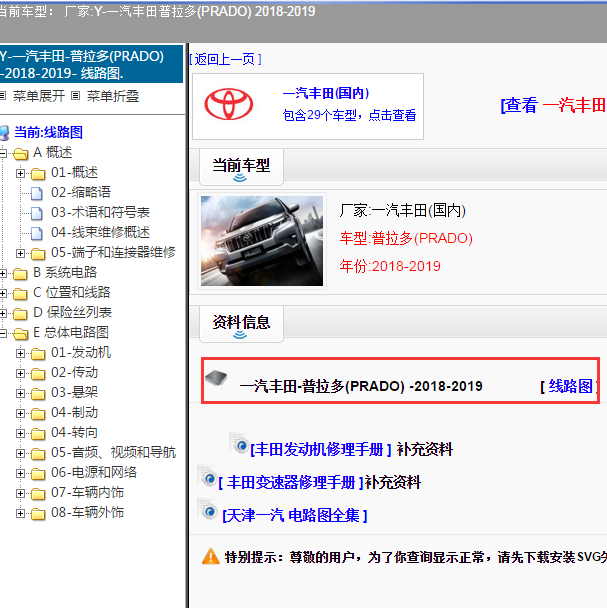This screenshot has width=607, height=608.
Task: Click the folder icon for B 系统电路
Action: point(20,274)
